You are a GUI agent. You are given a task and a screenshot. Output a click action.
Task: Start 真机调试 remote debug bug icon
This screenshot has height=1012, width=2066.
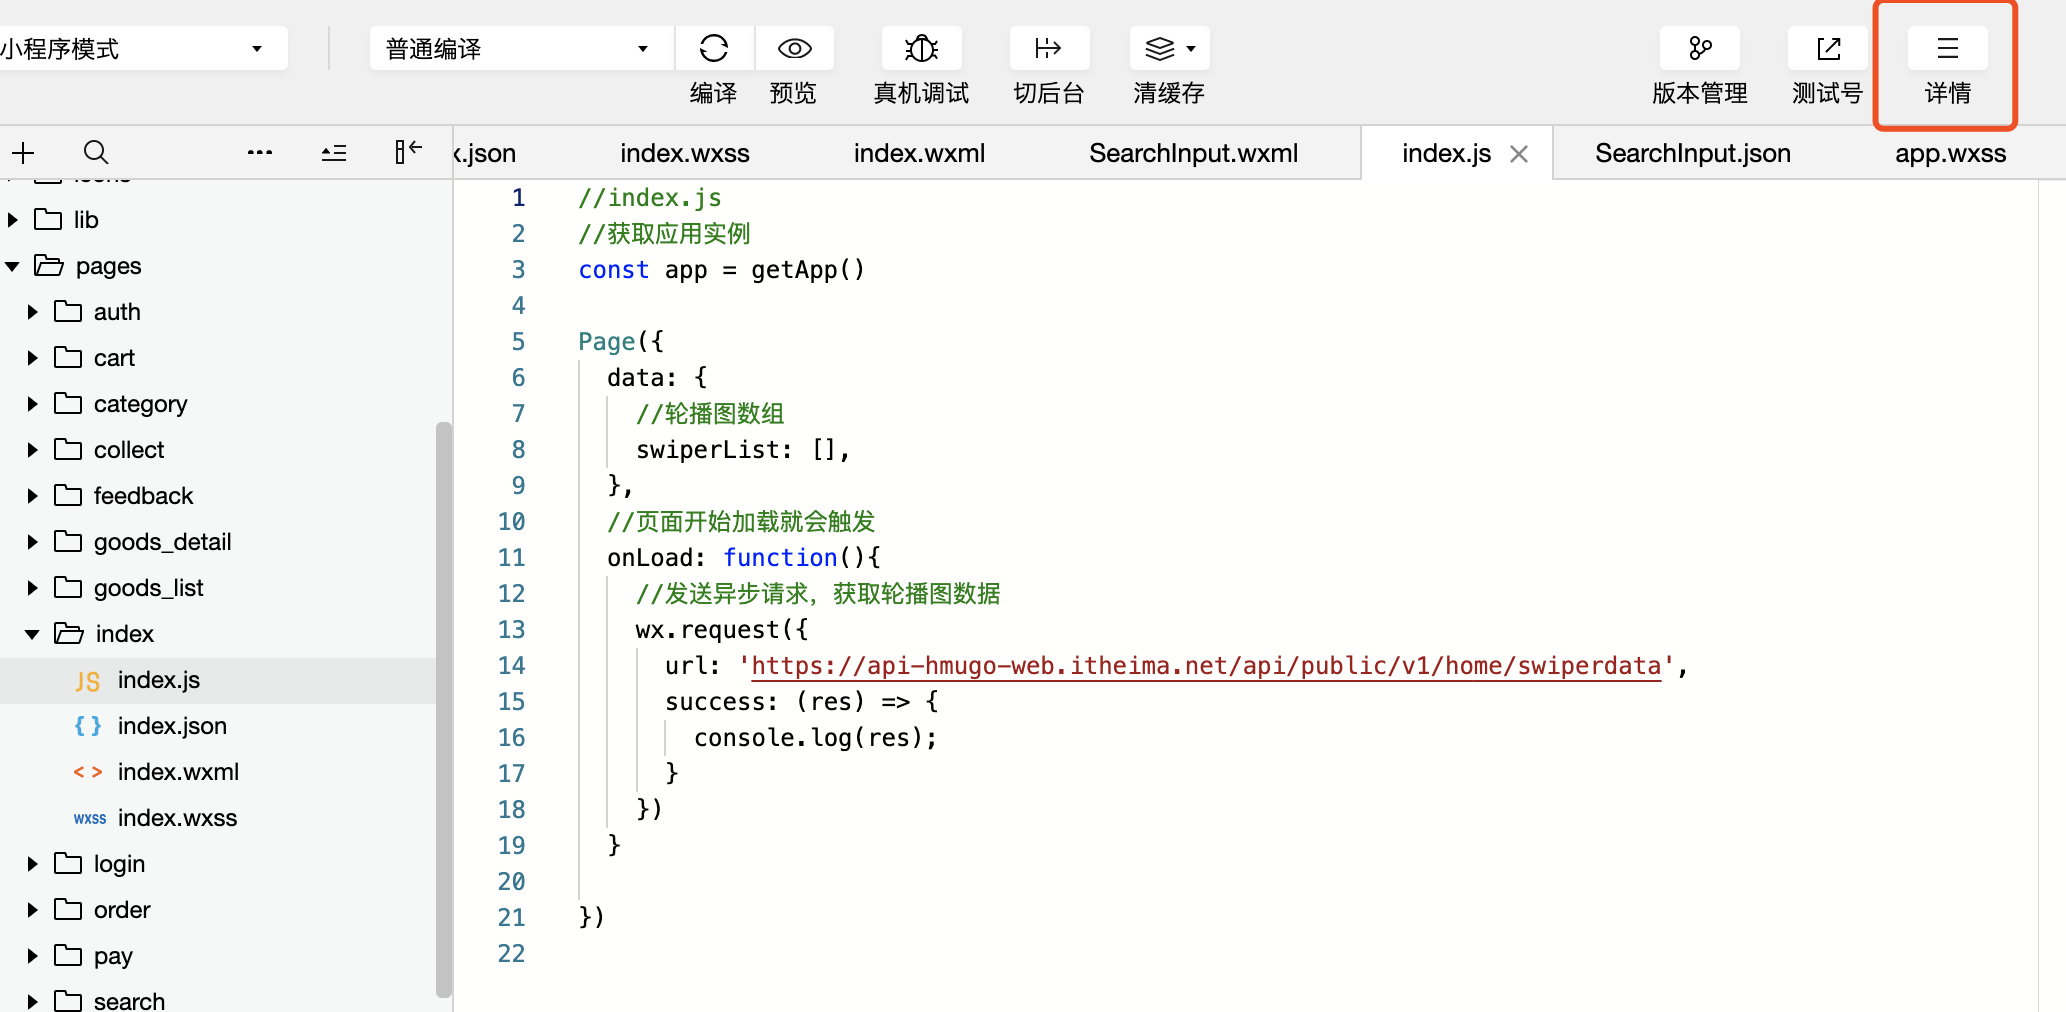click(x=921, y=48)
